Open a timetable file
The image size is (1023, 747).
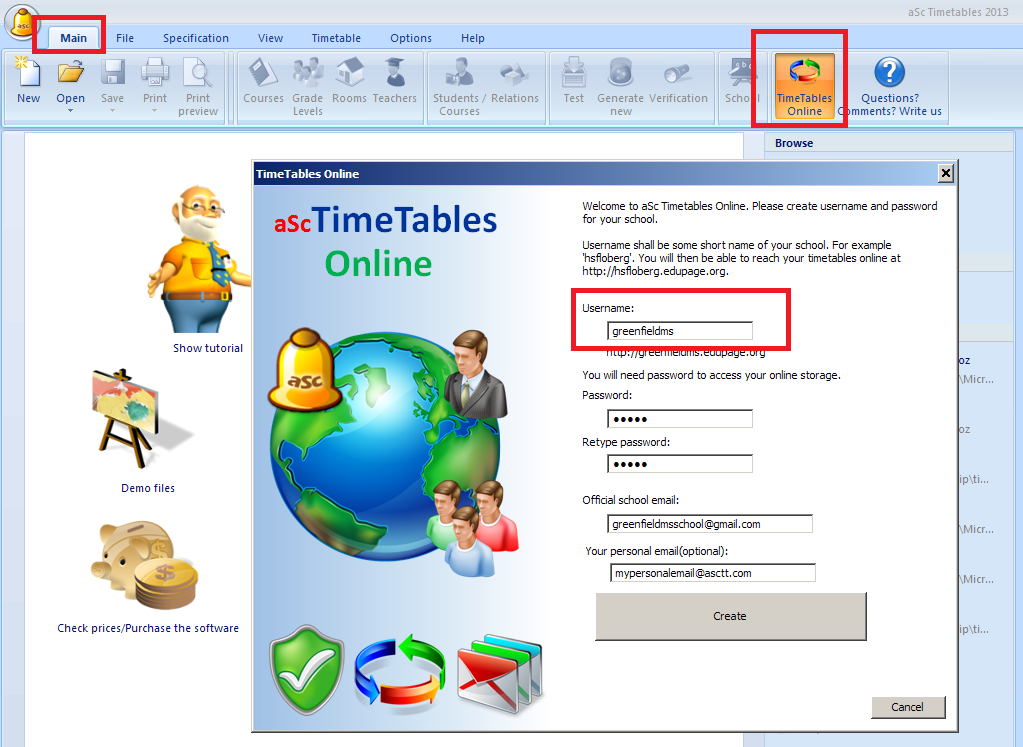(70, 81)
